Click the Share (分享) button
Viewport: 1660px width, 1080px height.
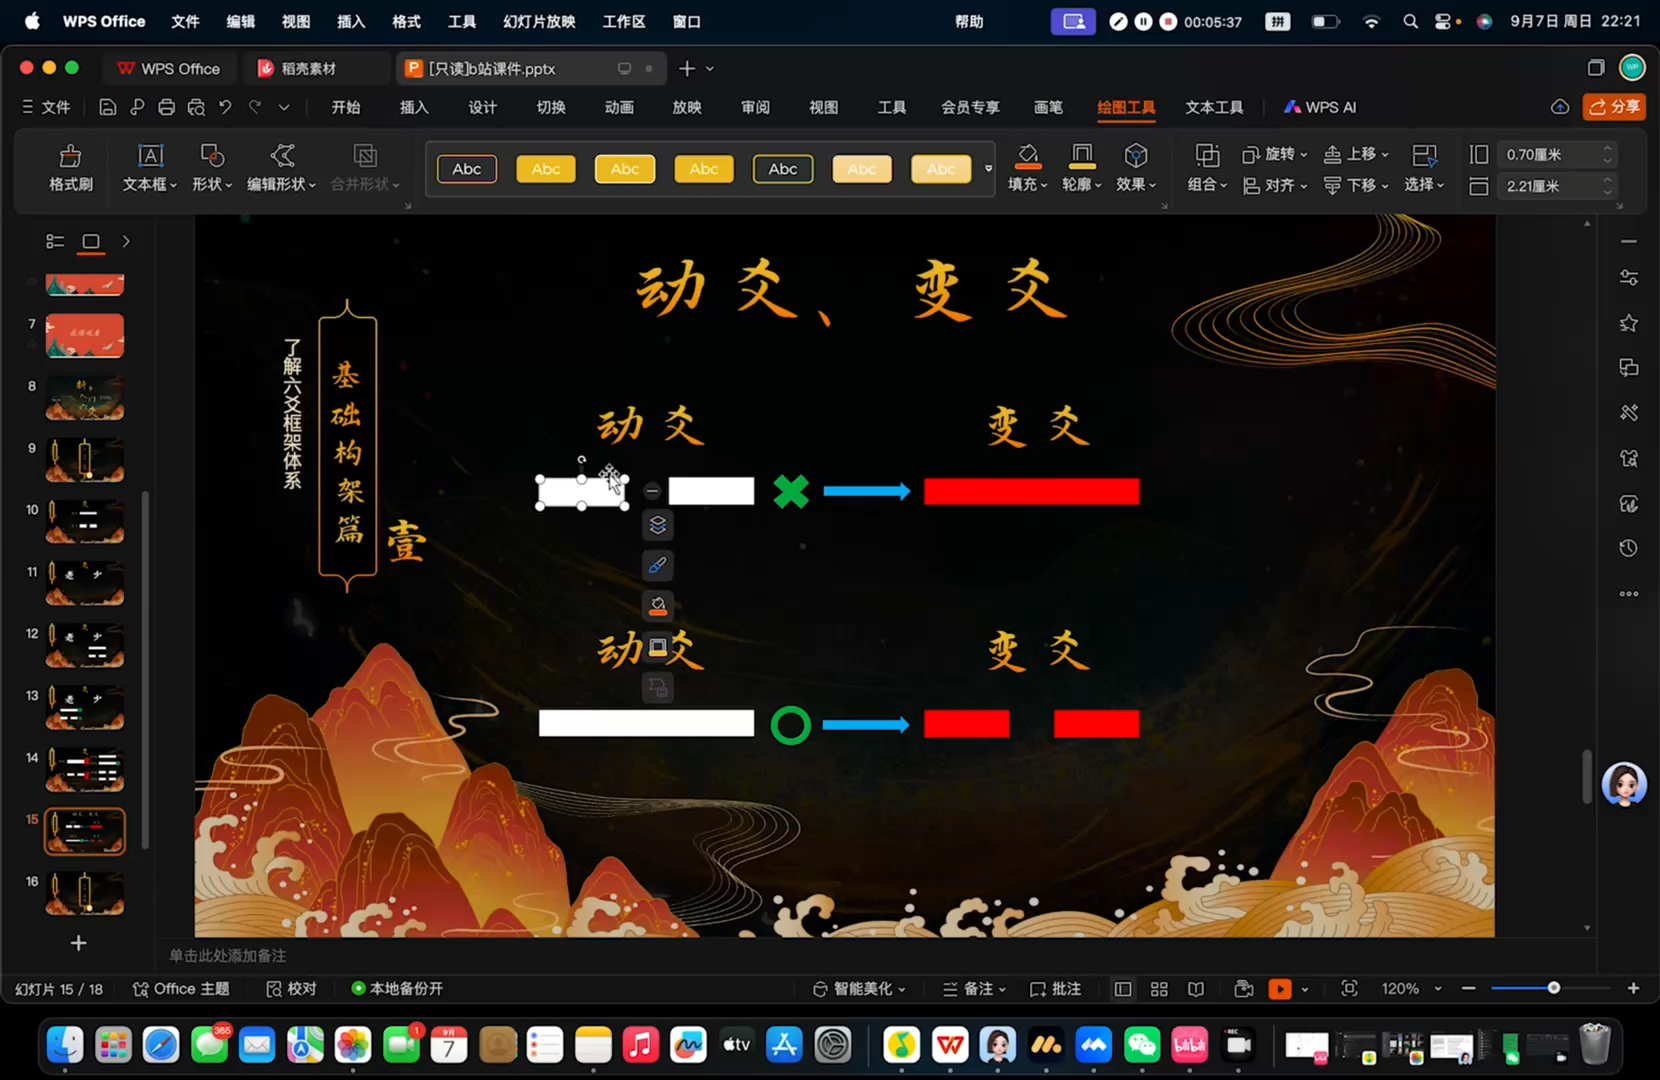[1614, 107]
